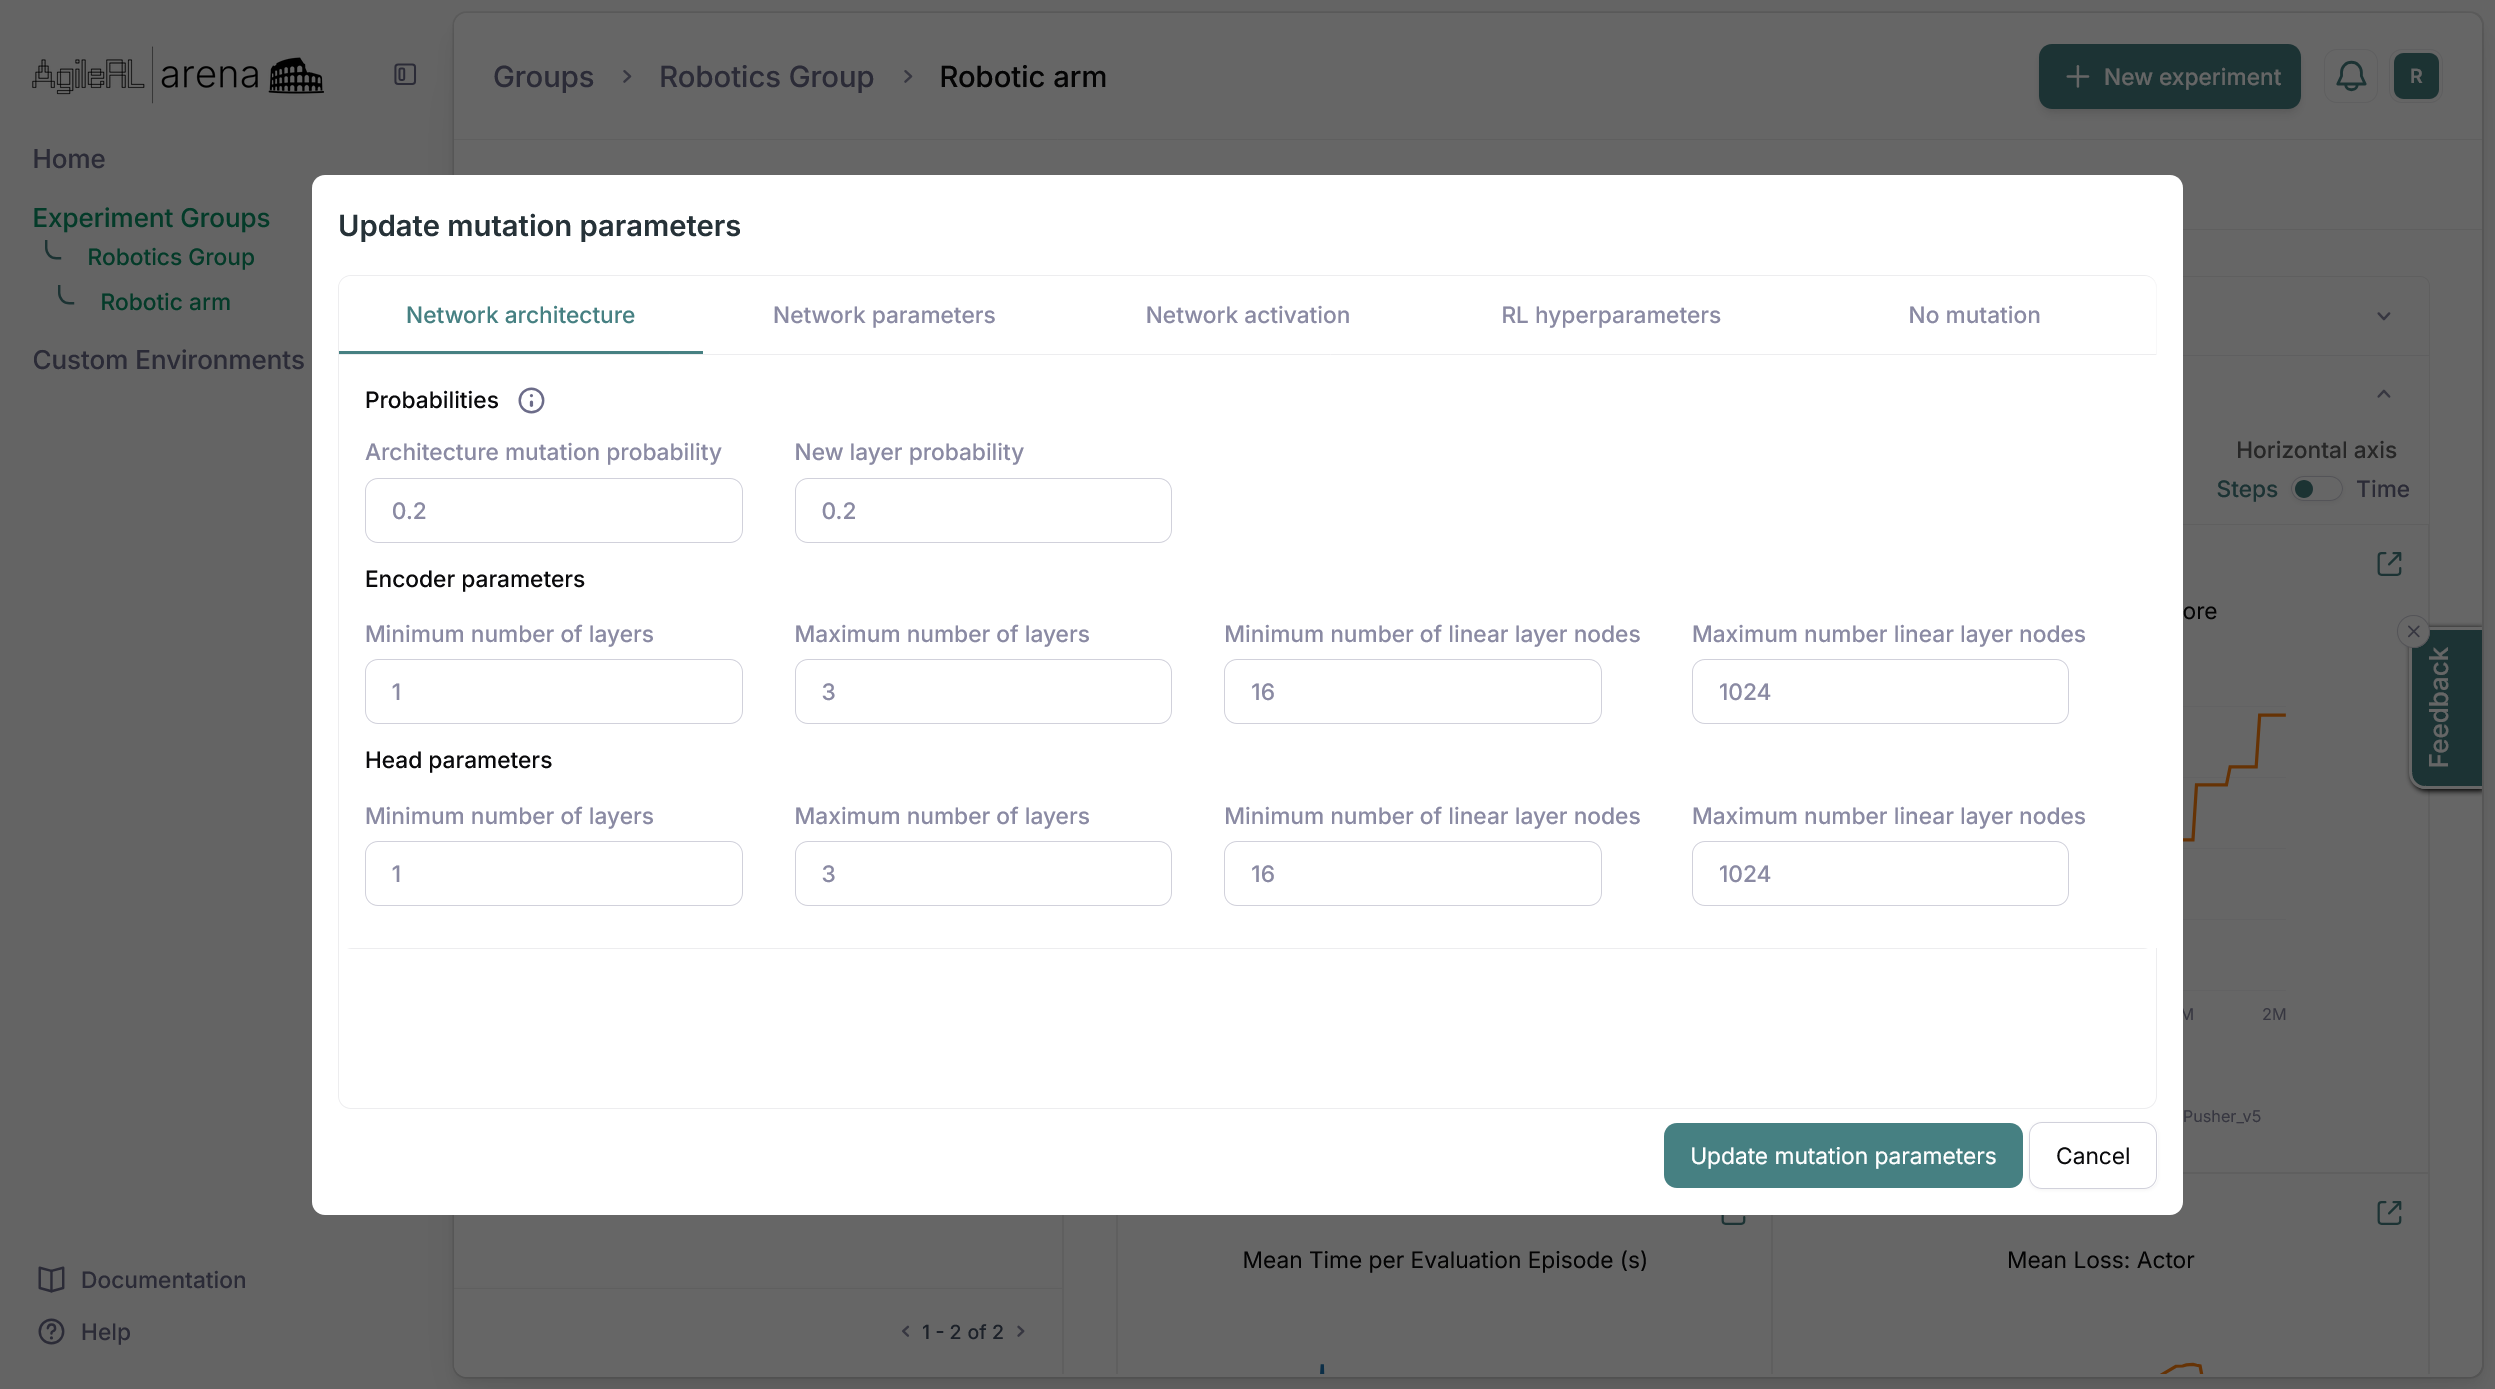
Task: Open the notifications bell
Action: tap(2350, 77)
